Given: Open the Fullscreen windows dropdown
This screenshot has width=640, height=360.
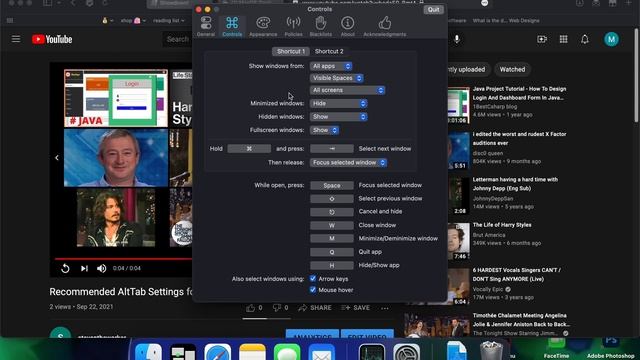Looking at the screenshot, I should tap(324, 130).
